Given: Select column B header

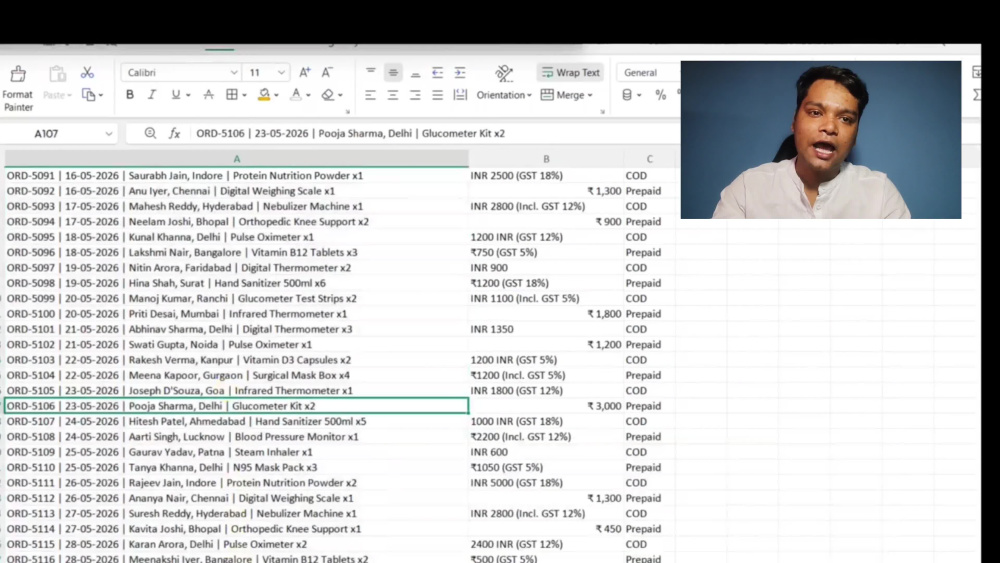Looking at the screenshot, I should pos(546,159).
